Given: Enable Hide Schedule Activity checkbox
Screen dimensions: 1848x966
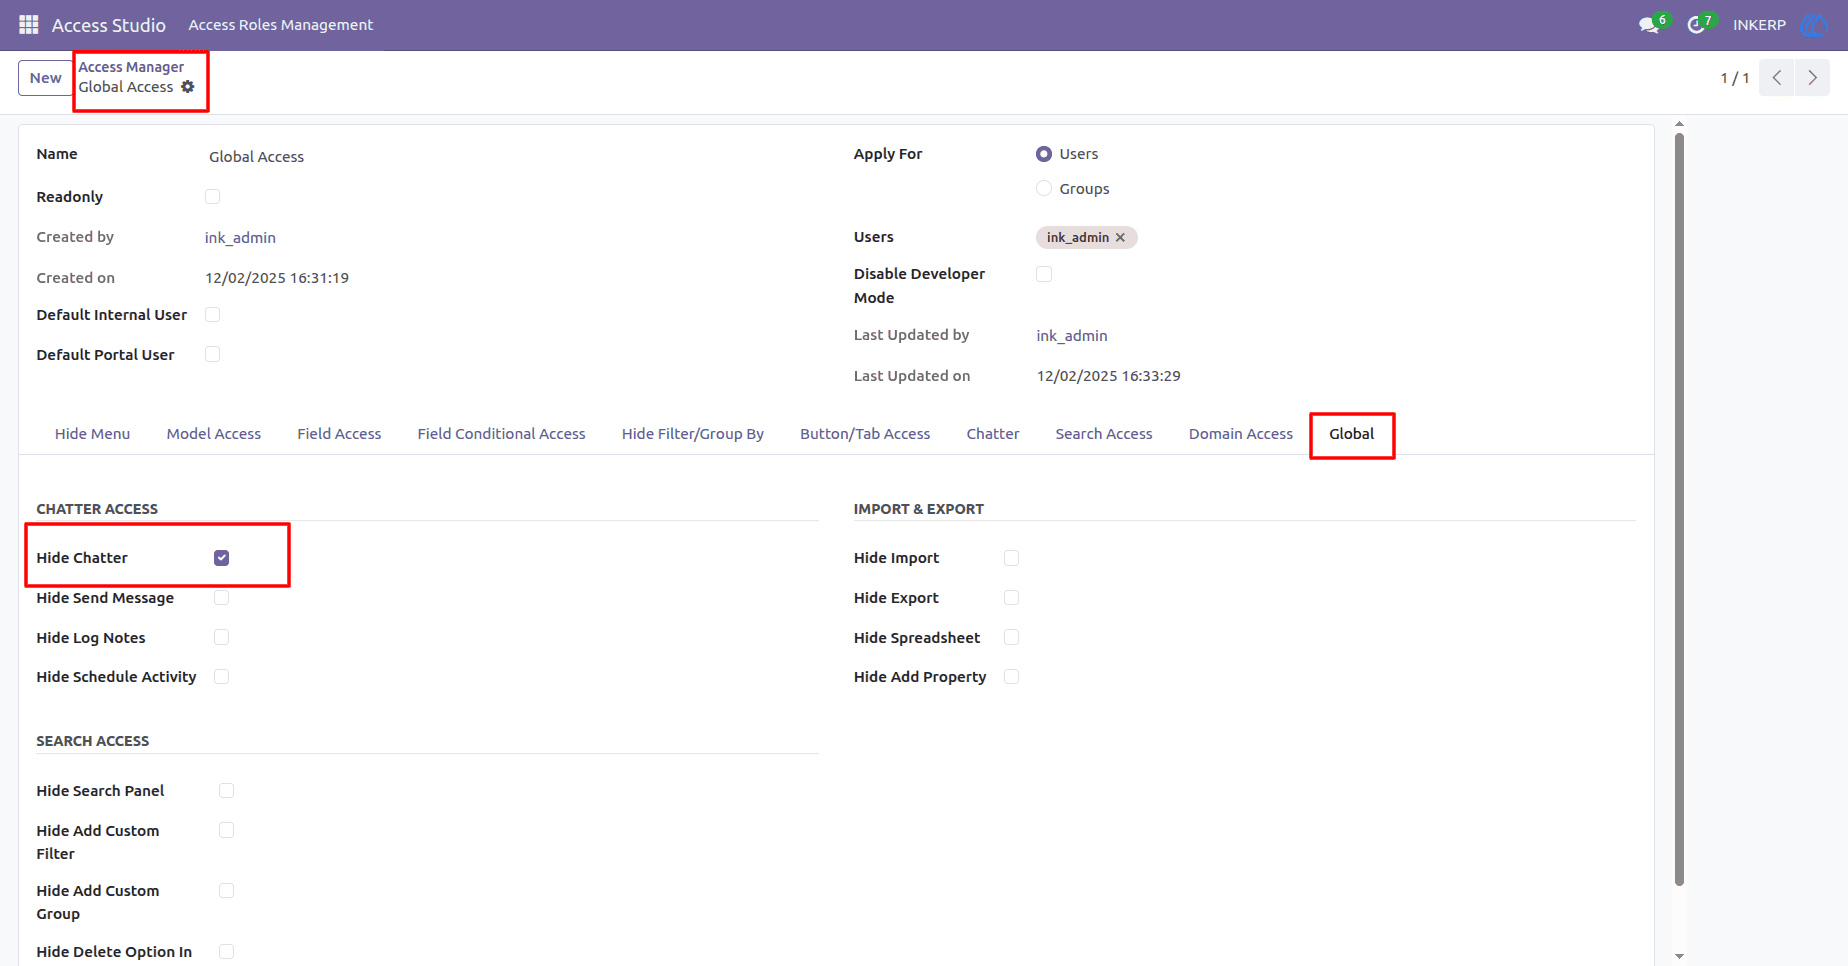Looking at the screenshot, I should [222, 677].
